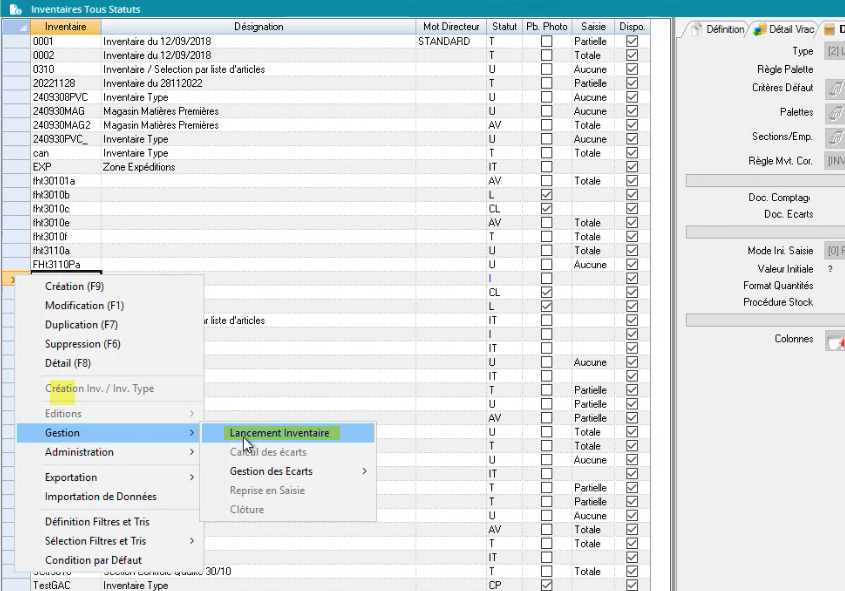845x591 pixels.
Task: Click the Statut column header
Action: [x=504, y=27]
